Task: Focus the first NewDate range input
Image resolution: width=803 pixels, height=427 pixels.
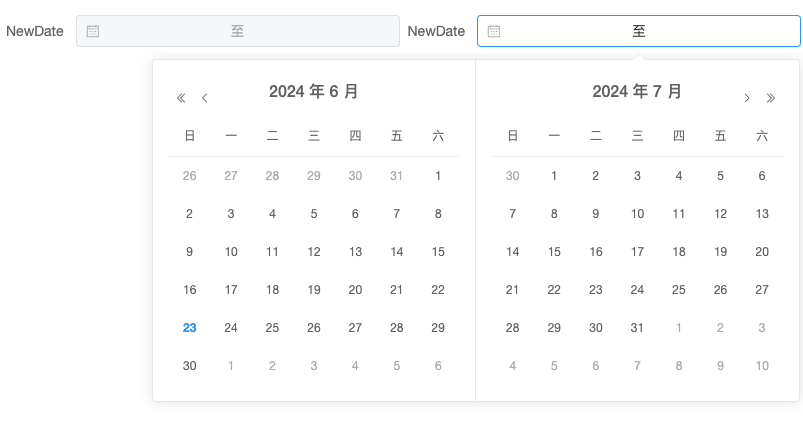Action: [238, 31]
